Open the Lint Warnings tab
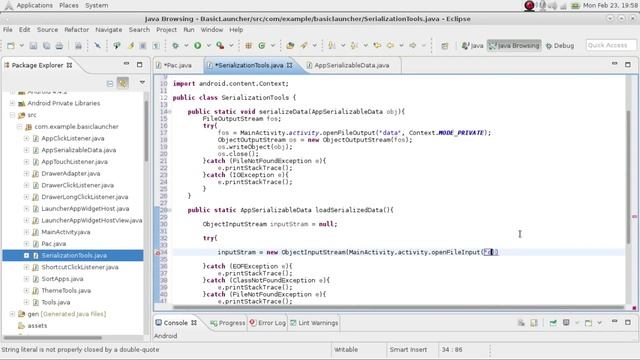 coord(314,323)
